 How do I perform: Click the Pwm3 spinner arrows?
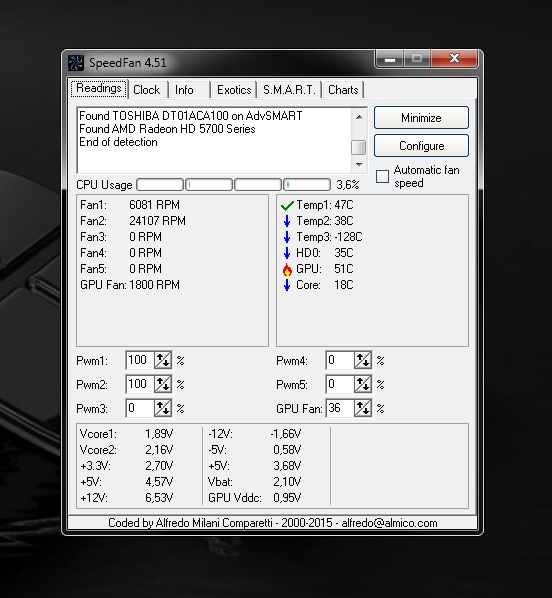(163, 408)
